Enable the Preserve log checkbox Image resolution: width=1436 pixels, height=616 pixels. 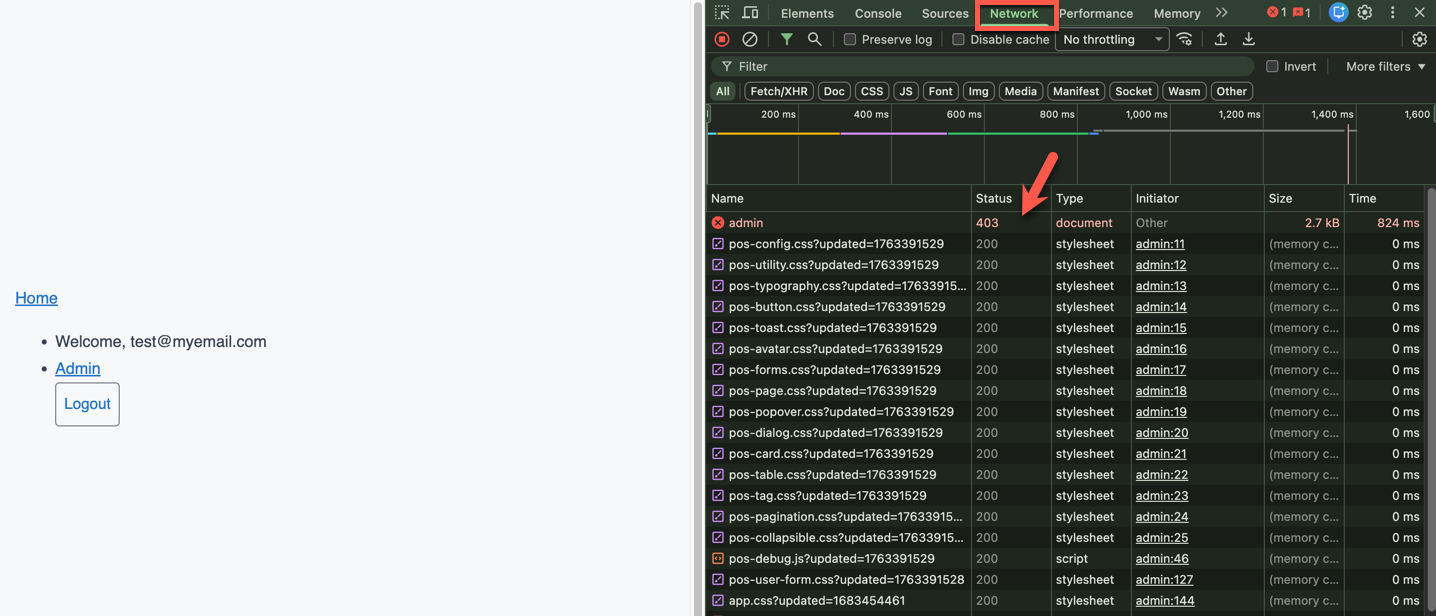pyautogui.click(x=851, y=39)
